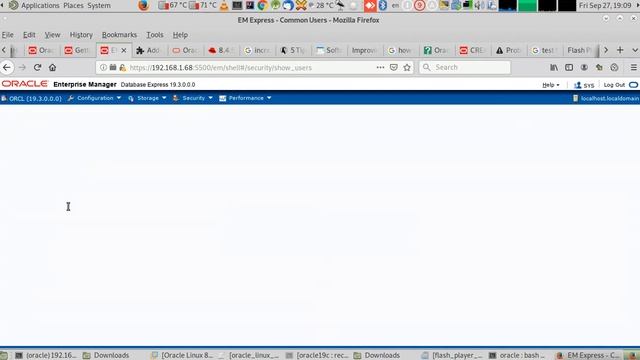Open the Help menu in Firefox menu bar
The height and width of the screenshot is (360, 640).
[180, 35]
